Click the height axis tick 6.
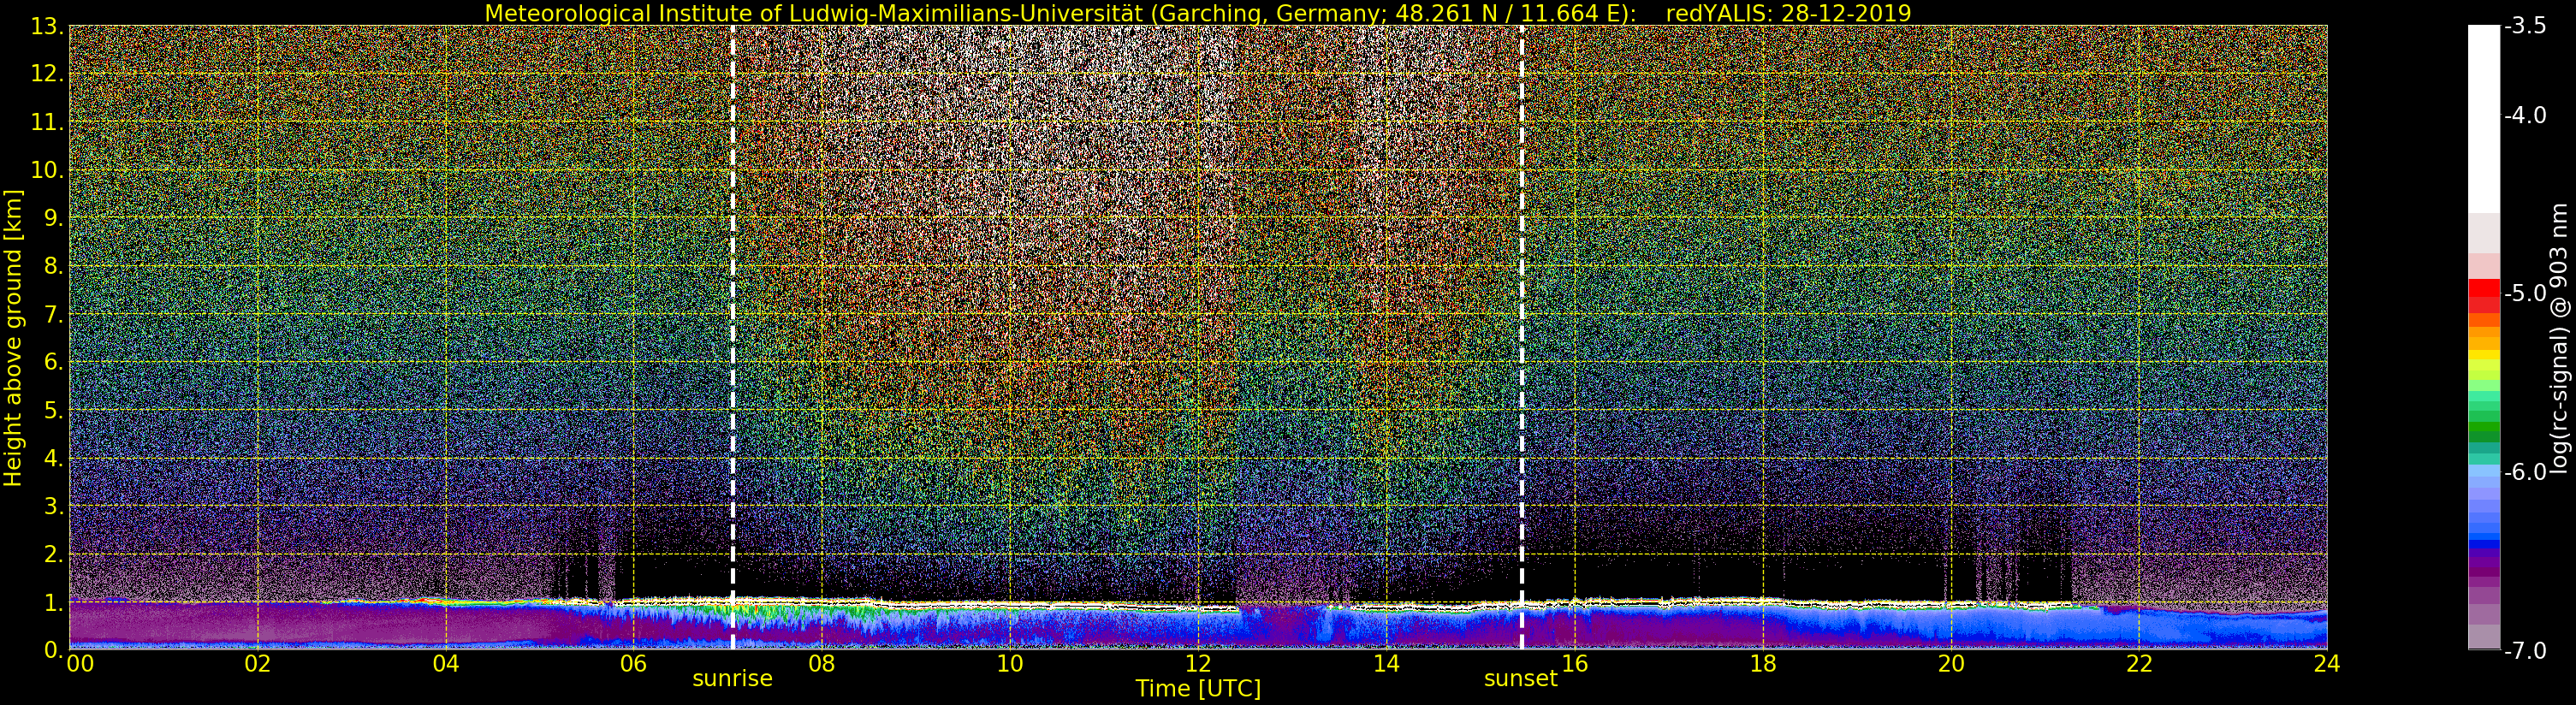 [54, 362]
